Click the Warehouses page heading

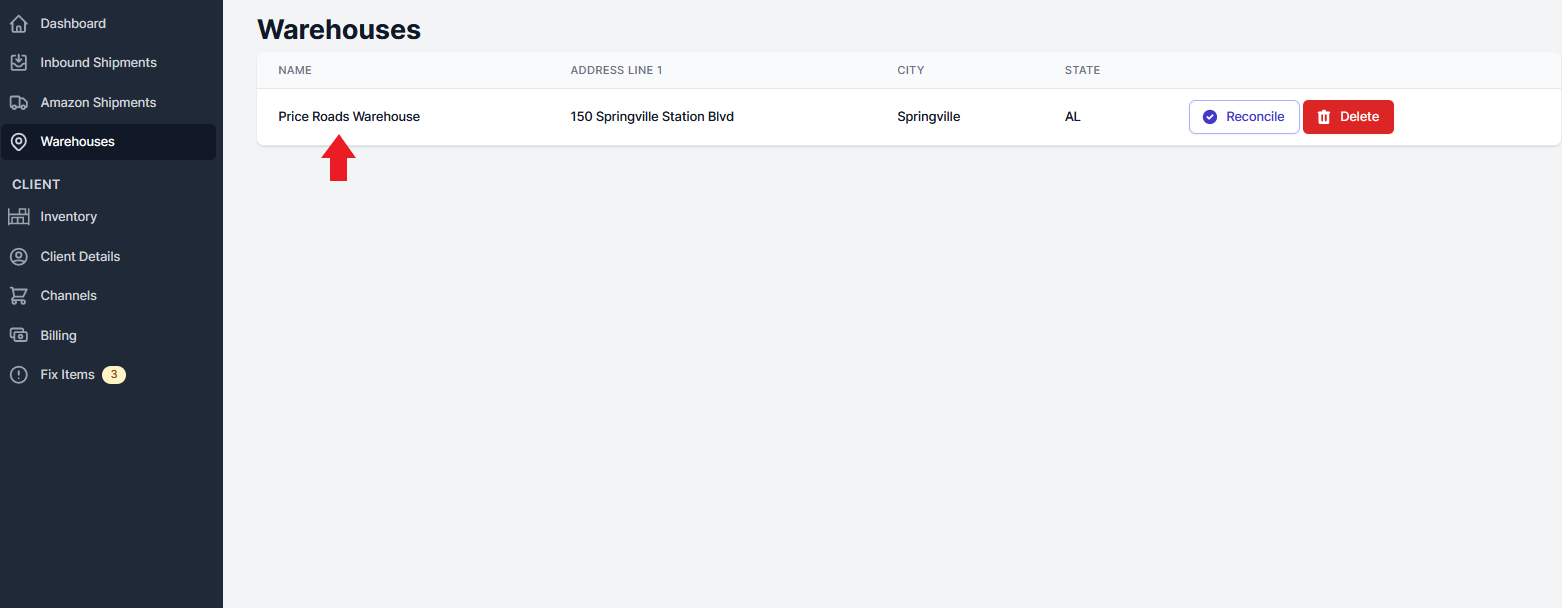339,30
